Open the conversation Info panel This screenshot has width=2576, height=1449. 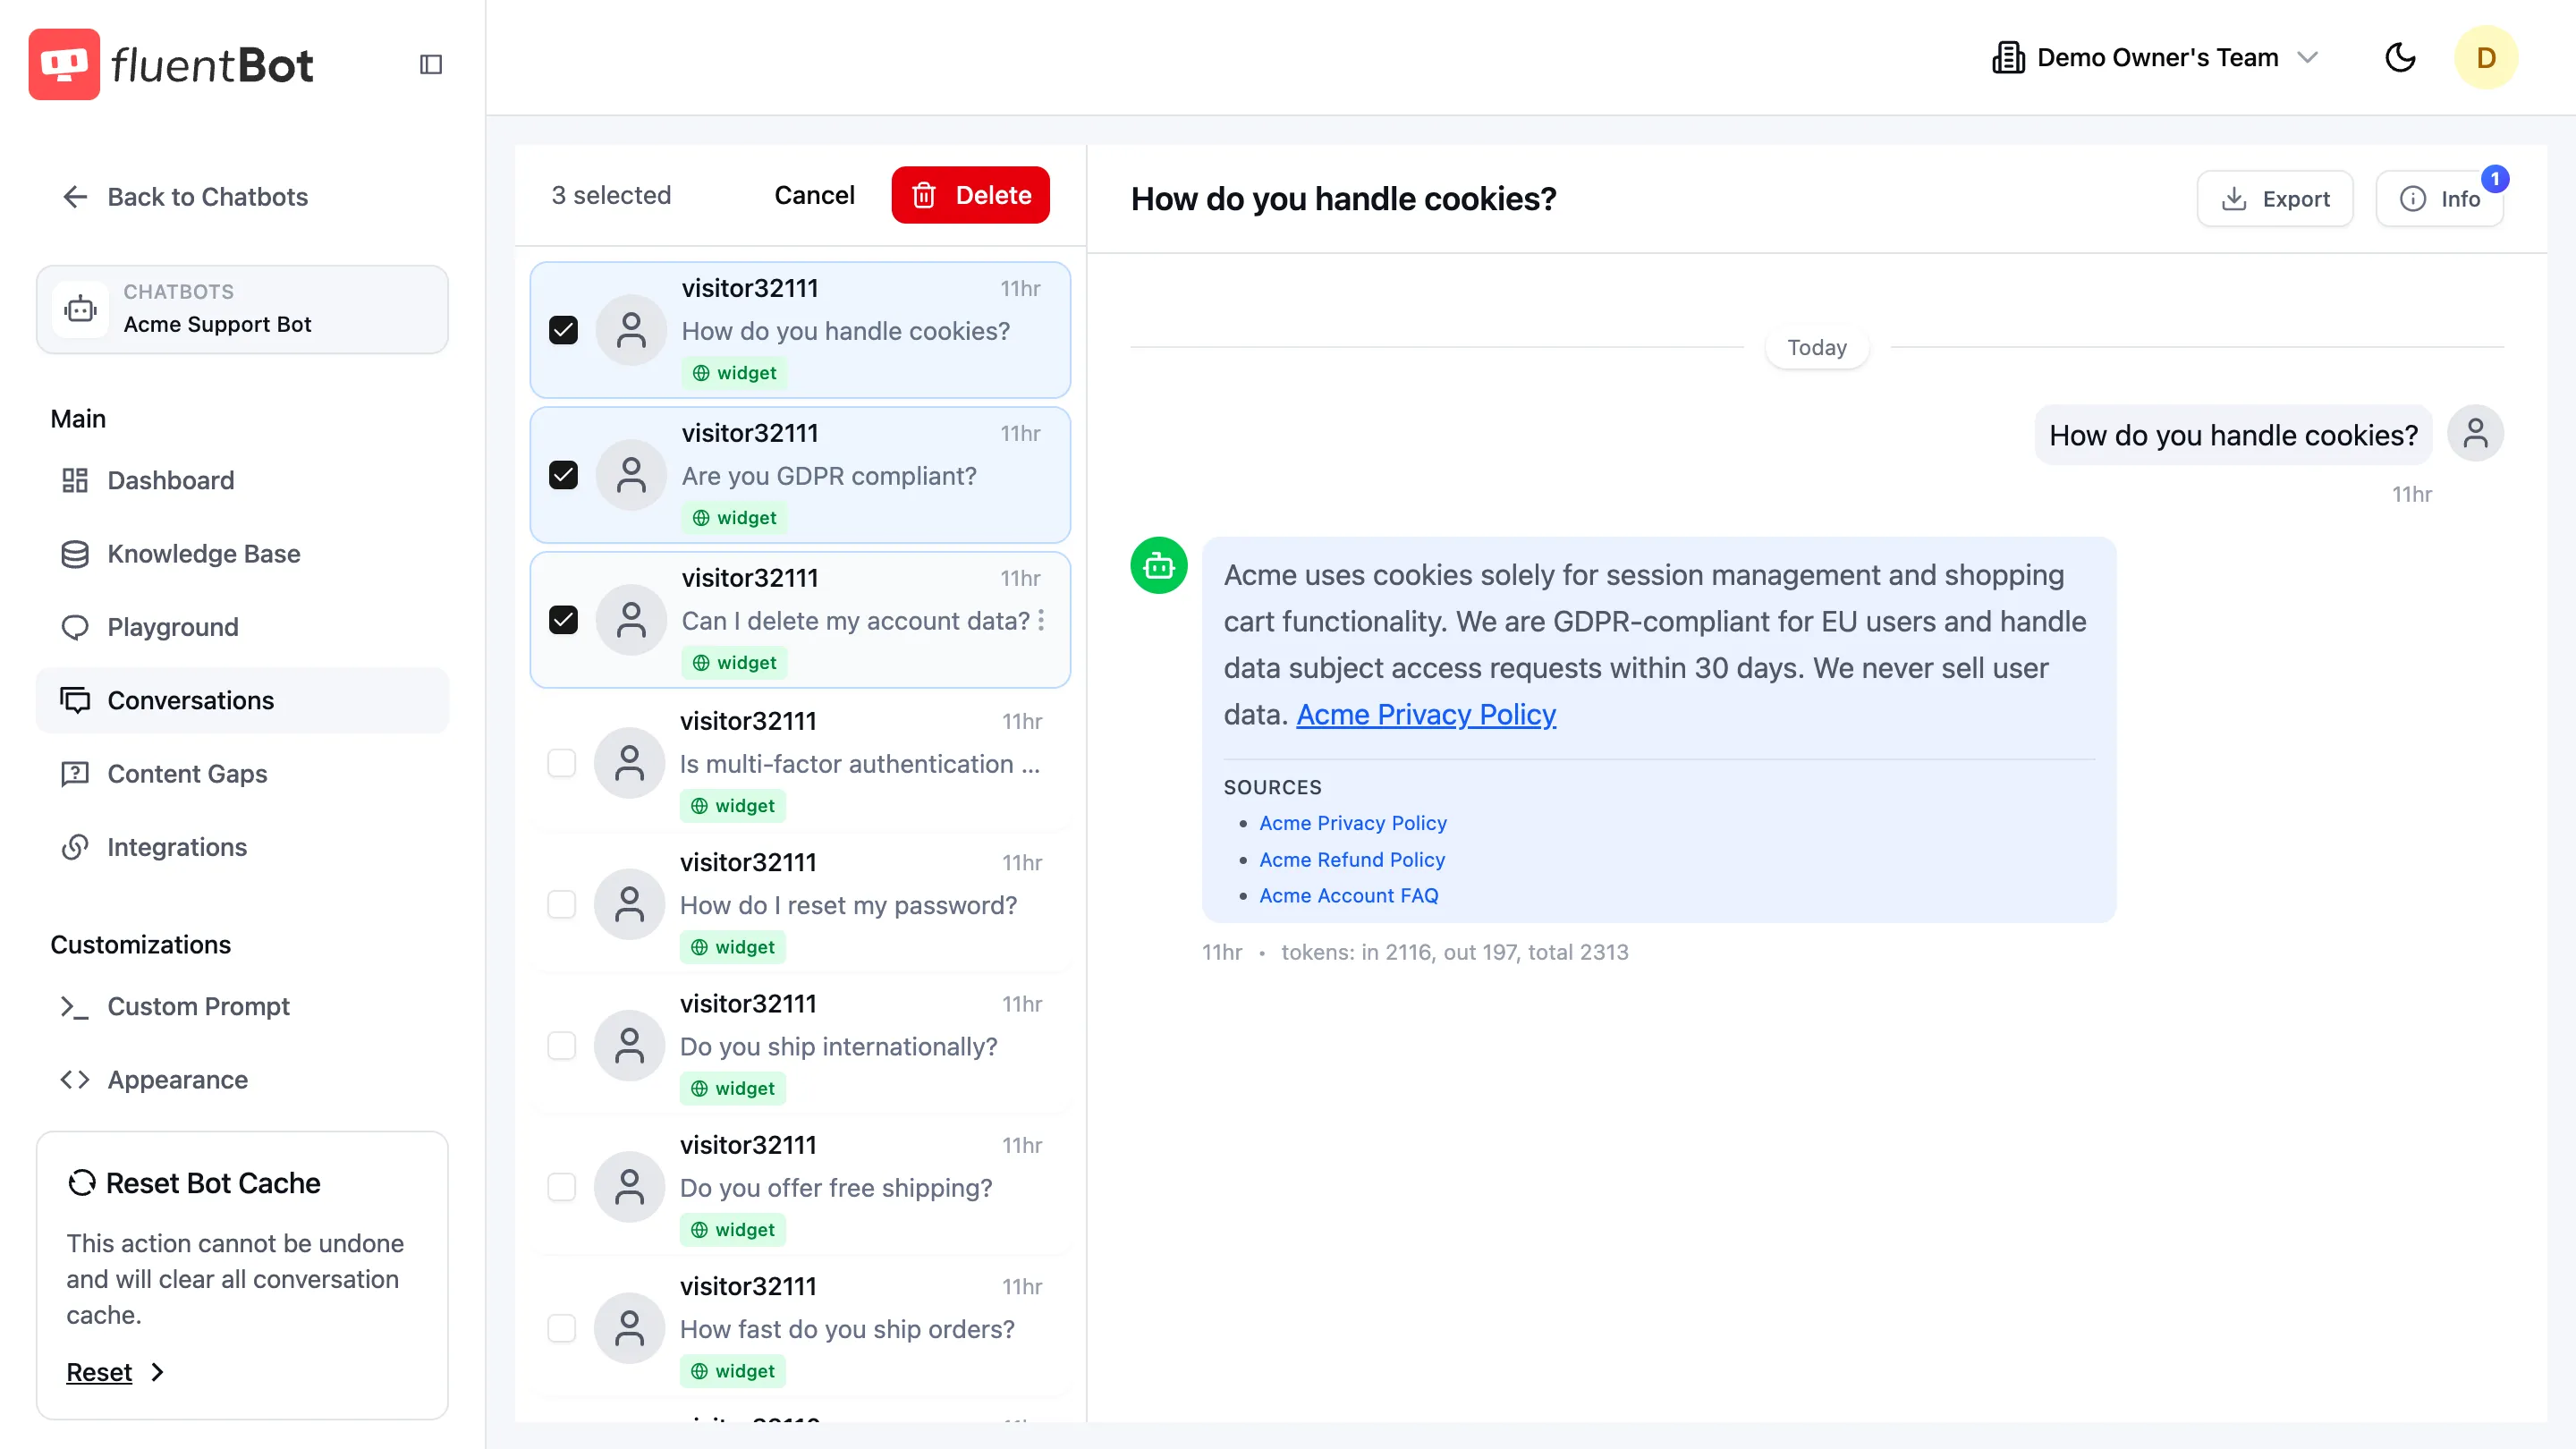(2440, 199)
